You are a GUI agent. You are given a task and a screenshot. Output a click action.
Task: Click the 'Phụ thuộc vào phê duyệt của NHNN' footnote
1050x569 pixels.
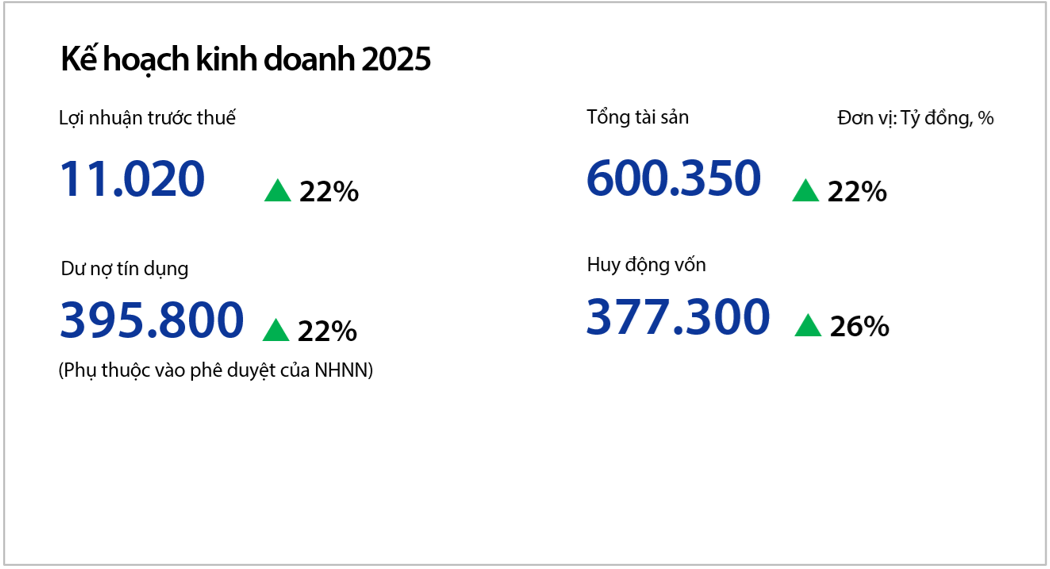click(x=216, y=371)
